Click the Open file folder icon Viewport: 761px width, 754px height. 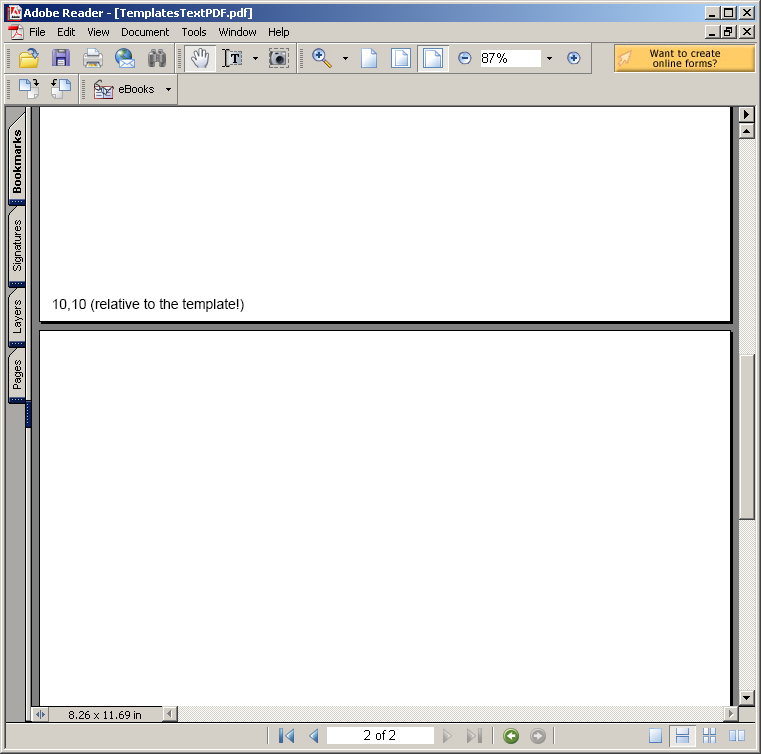click(x=29, y=58)
